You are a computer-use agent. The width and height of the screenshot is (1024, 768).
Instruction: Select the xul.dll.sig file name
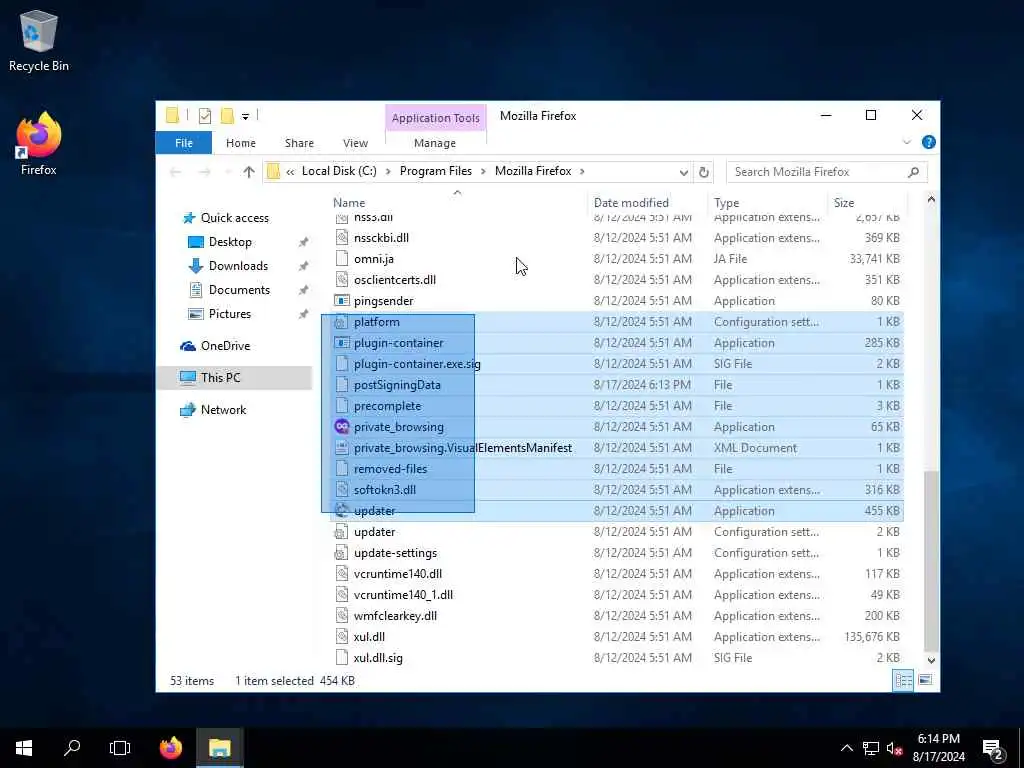(378, 658)
